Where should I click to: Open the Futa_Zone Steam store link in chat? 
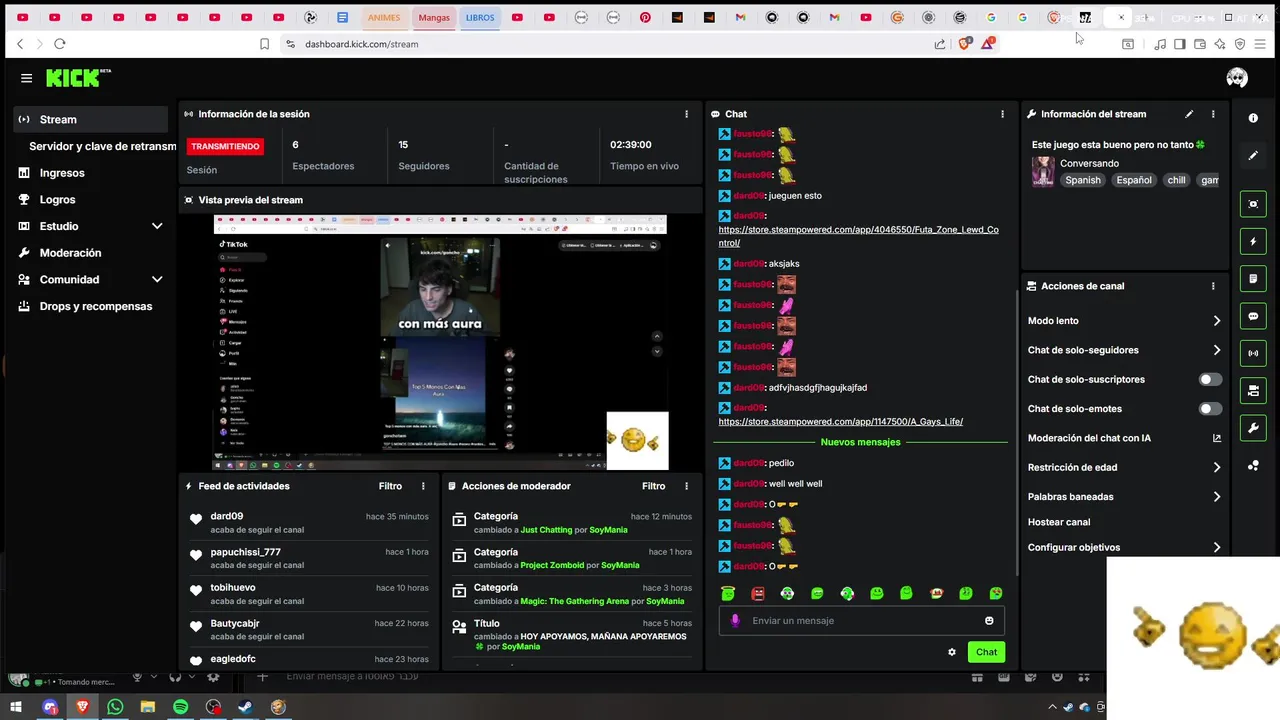click(858, 236)
